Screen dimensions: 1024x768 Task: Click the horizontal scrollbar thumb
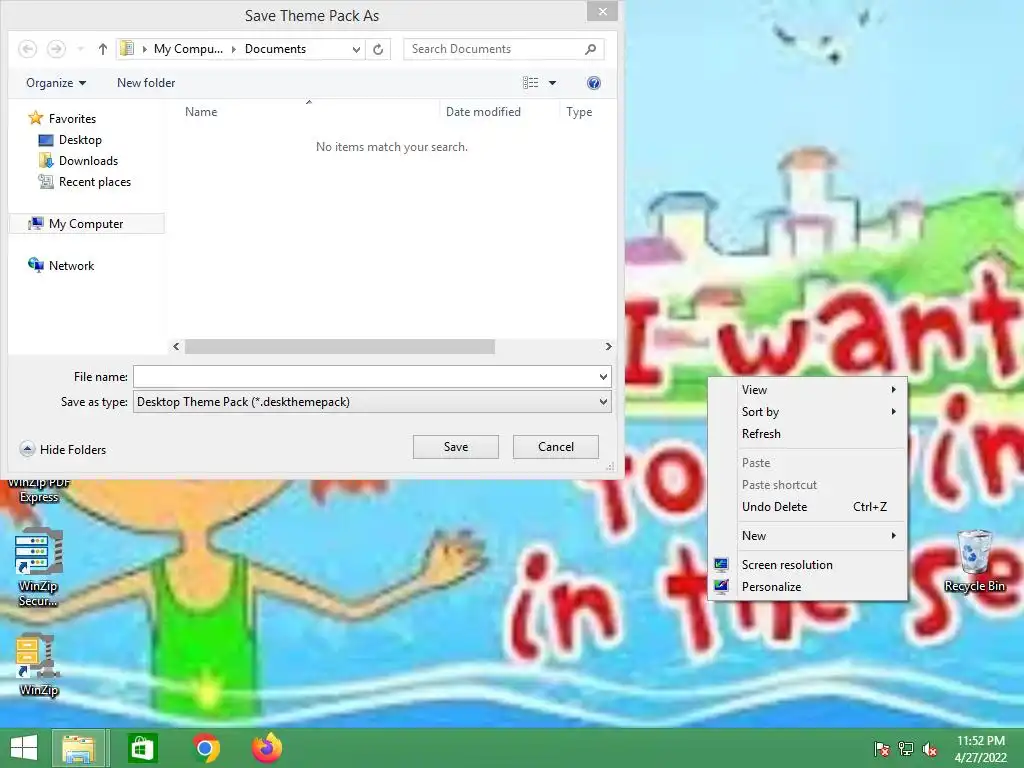(x=340, y=346)
